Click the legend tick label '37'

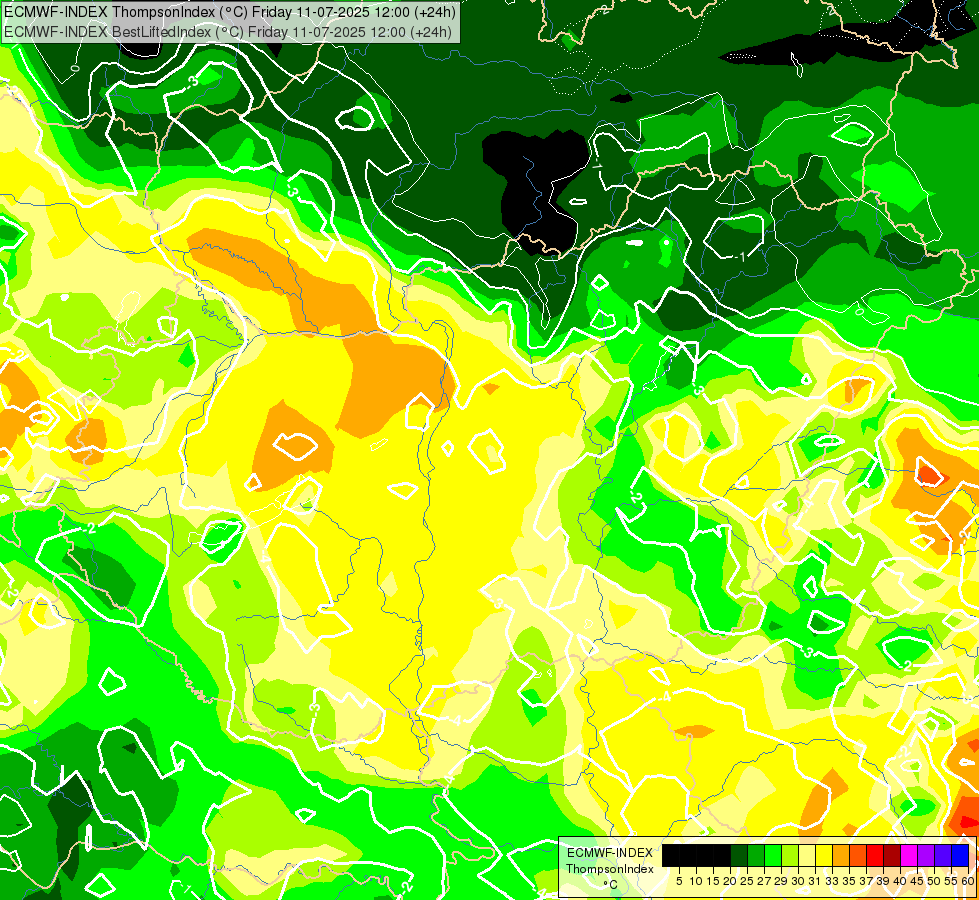coord(867,881)
